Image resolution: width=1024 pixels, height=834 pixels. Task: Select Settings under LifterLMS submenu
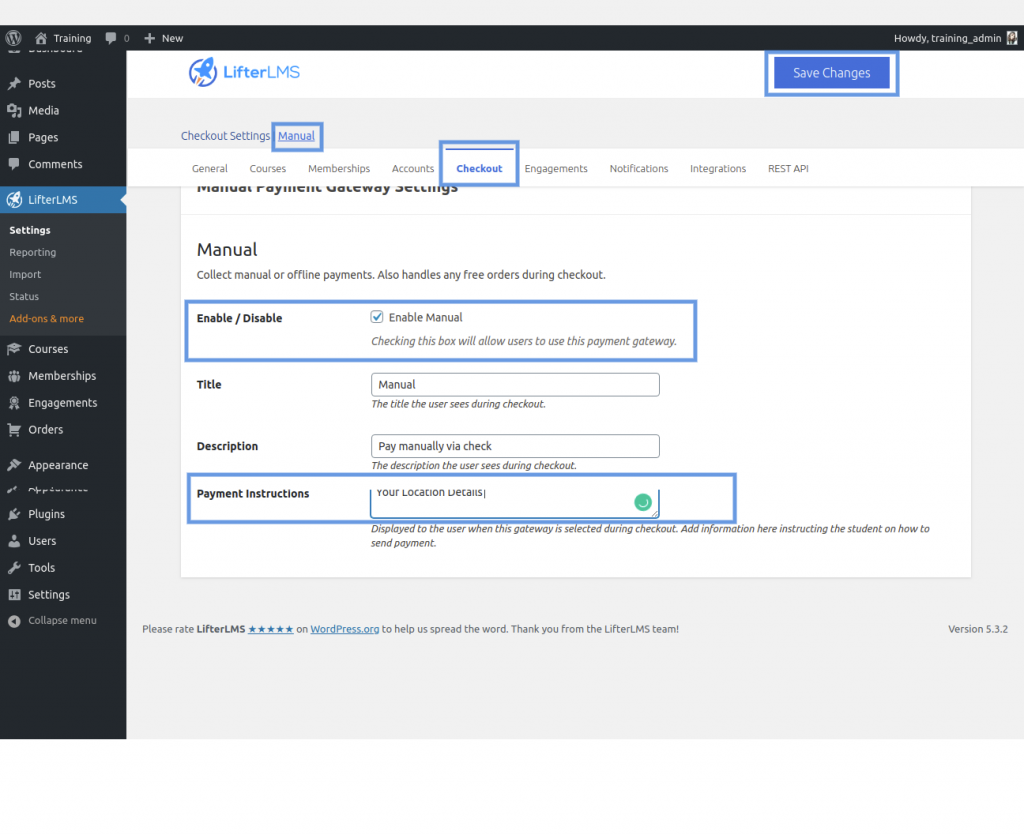tap(30, 230)
